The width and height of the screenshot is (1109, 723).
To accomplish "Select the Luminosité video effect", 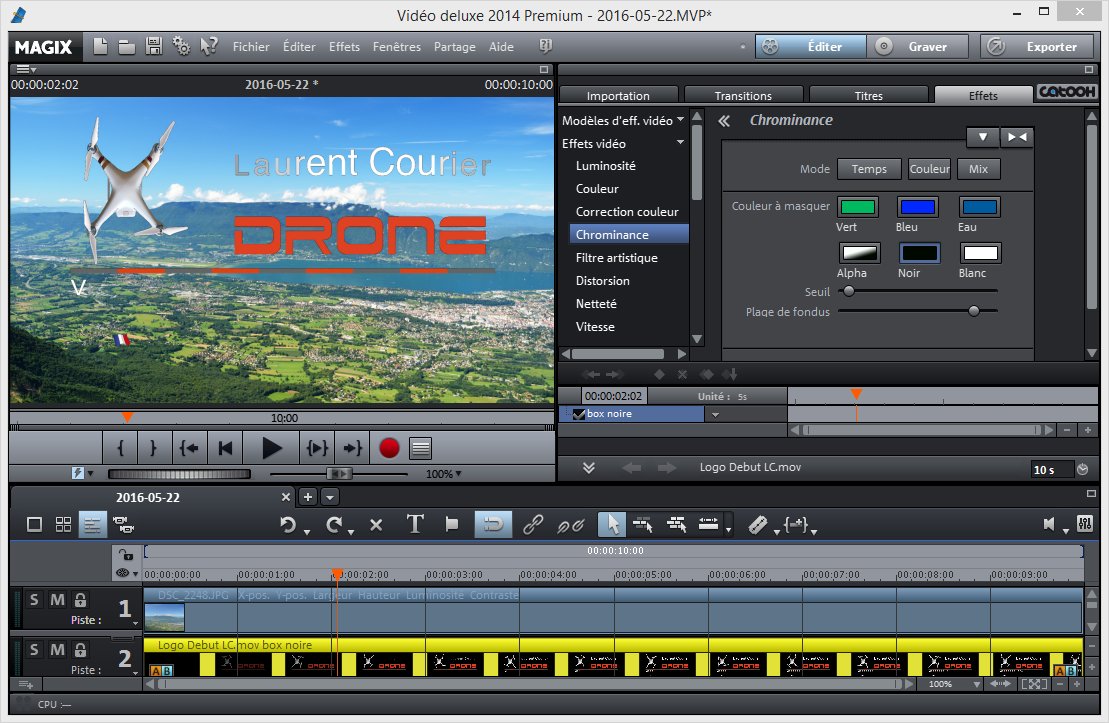I will click(605, 166).
